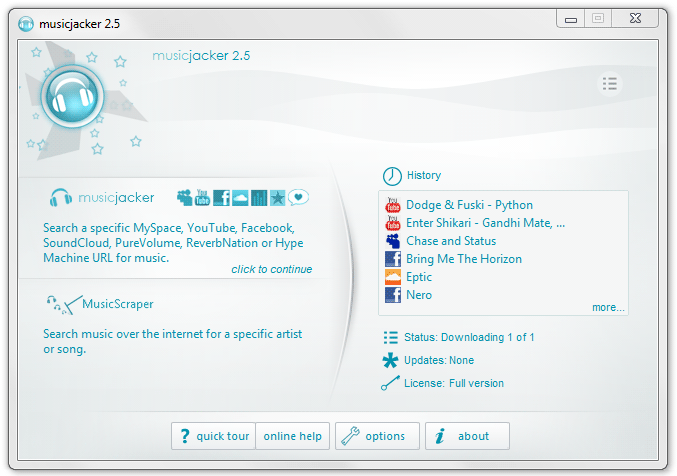Click SoundCloud icon next to Eptic
677x476 pixels.
click(x=393, y=277)
